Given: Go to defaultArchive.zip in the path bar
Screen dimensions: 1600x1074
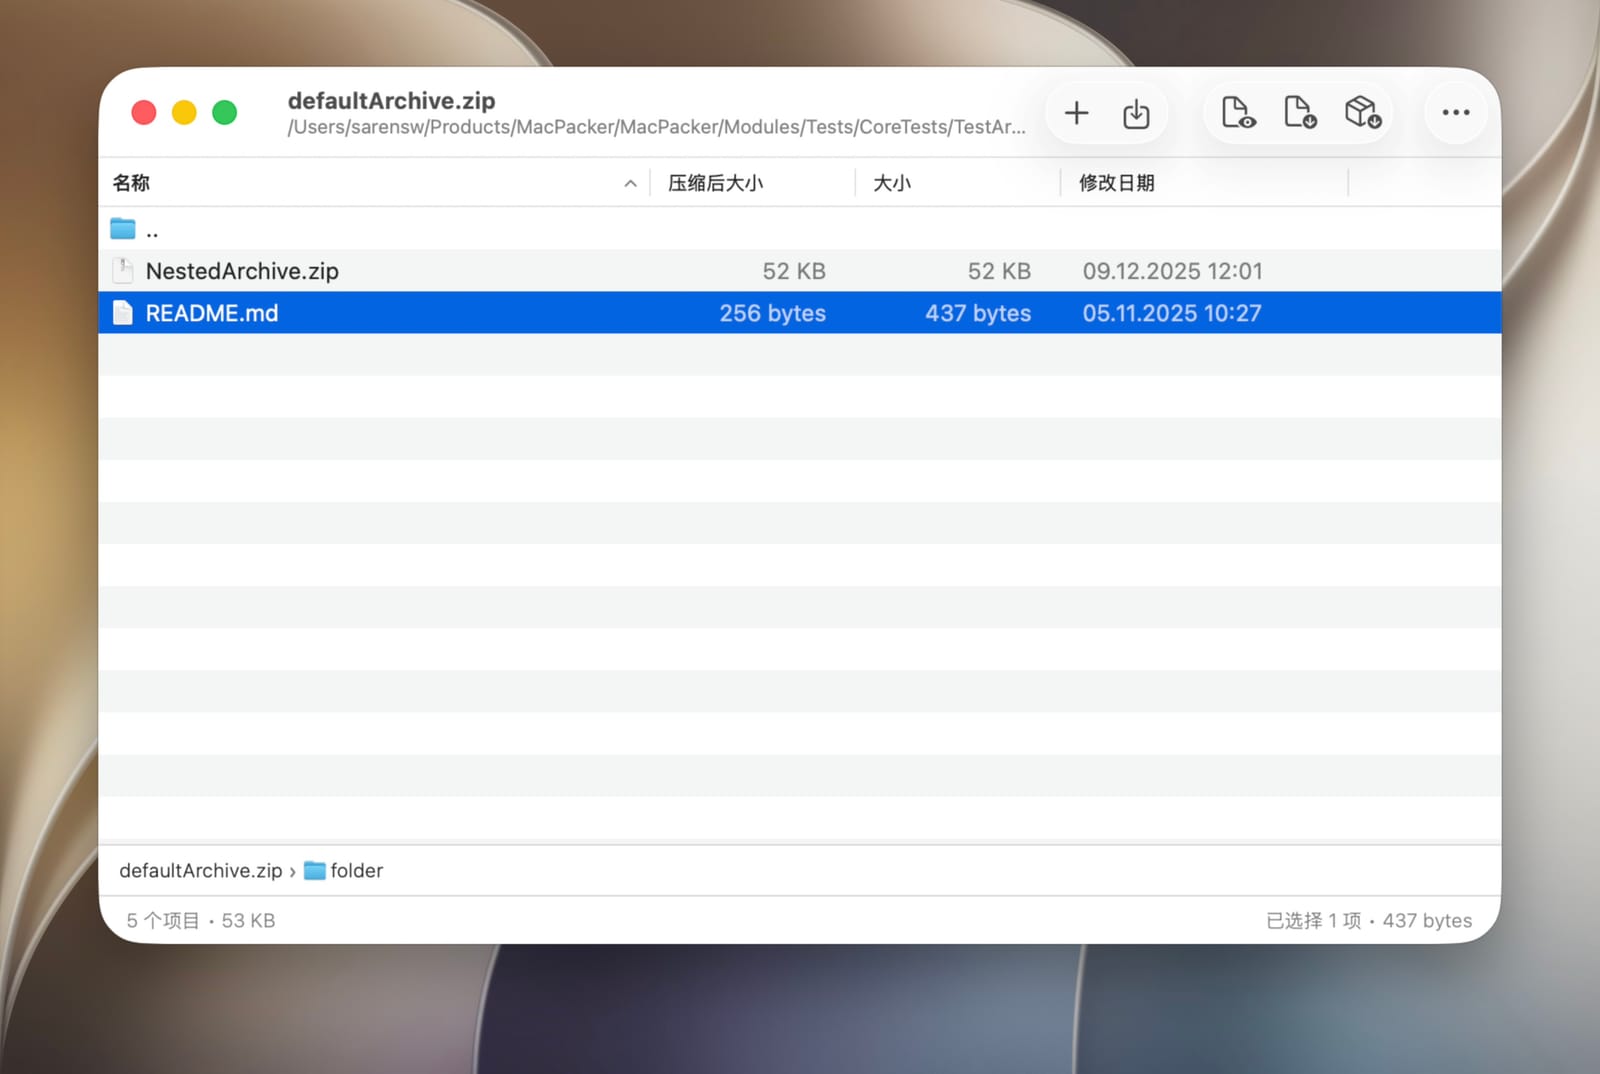Looking at the screenshot, I should (201, 871).
